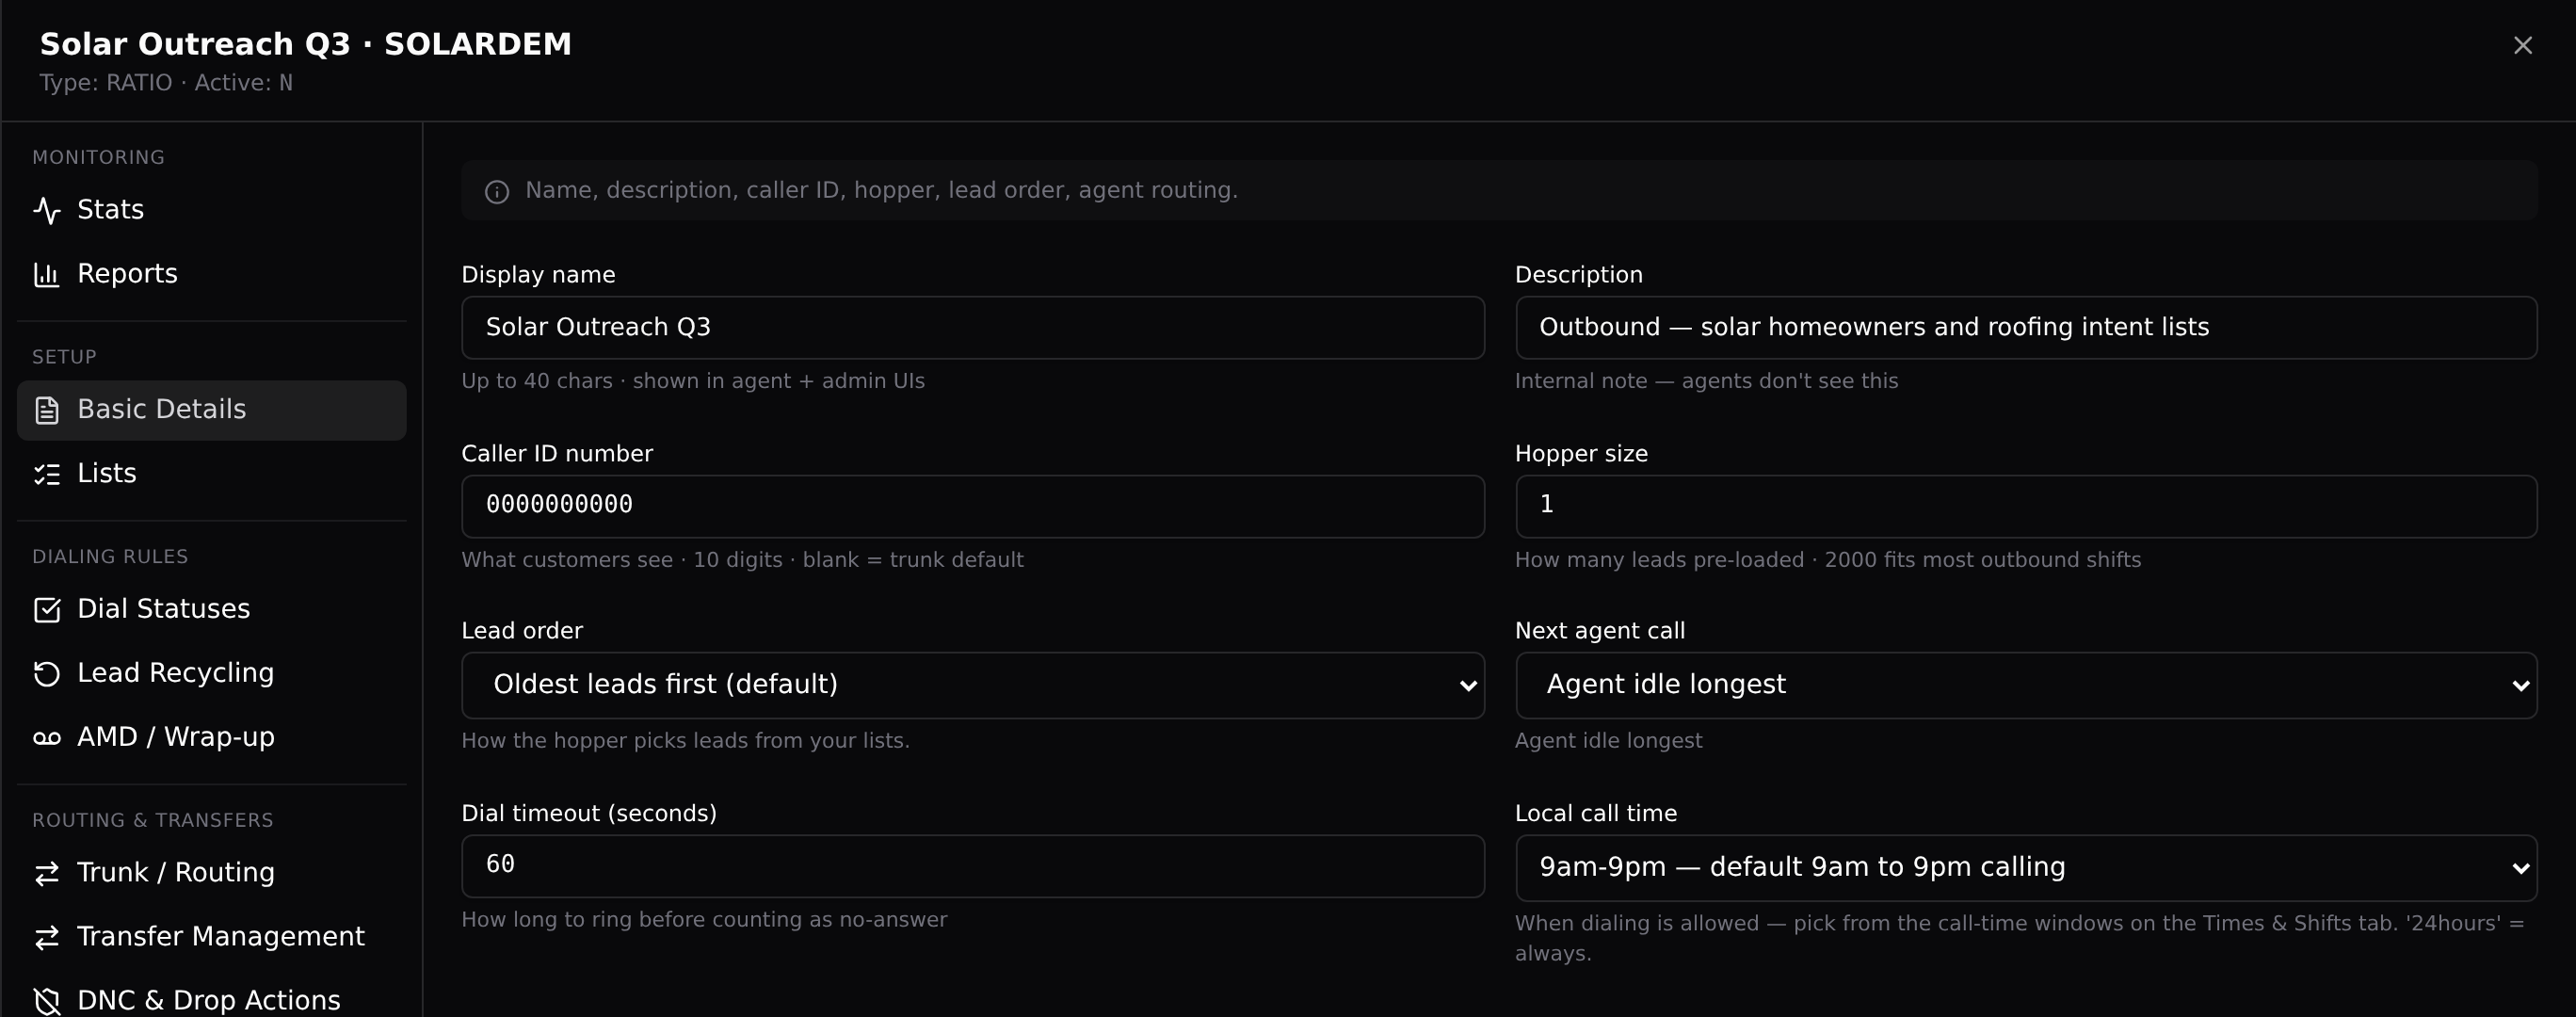The height and width of the screenshot is (1017, 2576).
Task: Expand the Local call time dropdown
Action: pyautogui.click(x=2026, y=868)
